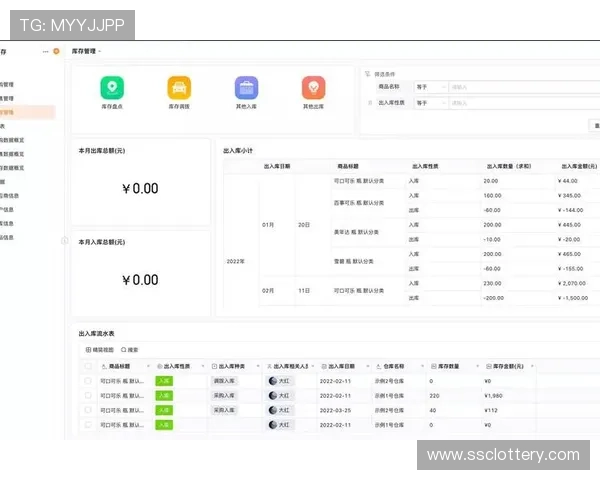Open the green 库存盘点 stock-count icon
Screen dimensions: 600x480
tap(112, 87)
